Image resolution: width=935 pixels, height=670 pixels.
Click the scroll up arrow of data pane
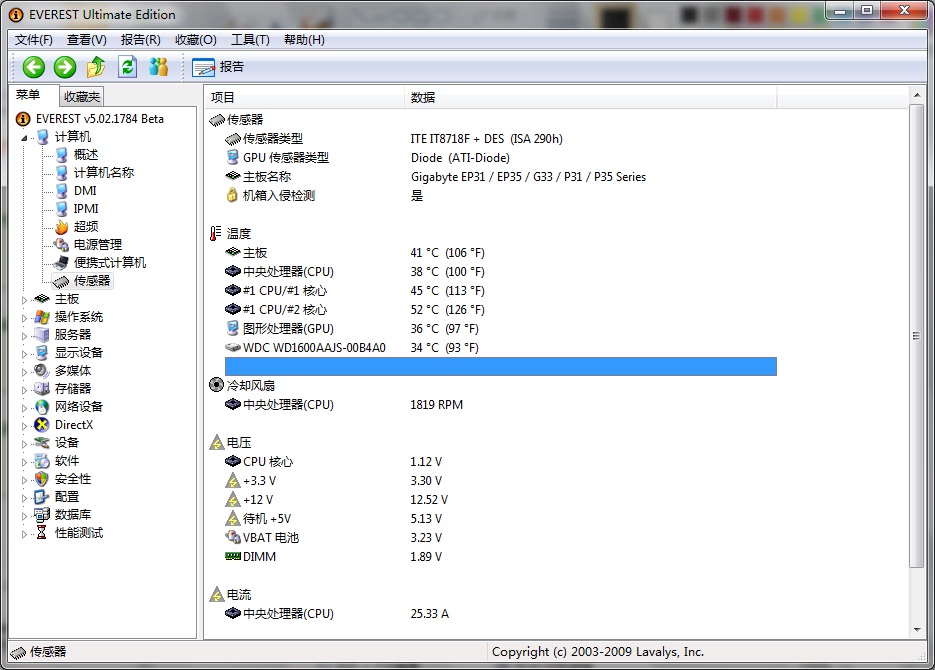coord(917,95)
